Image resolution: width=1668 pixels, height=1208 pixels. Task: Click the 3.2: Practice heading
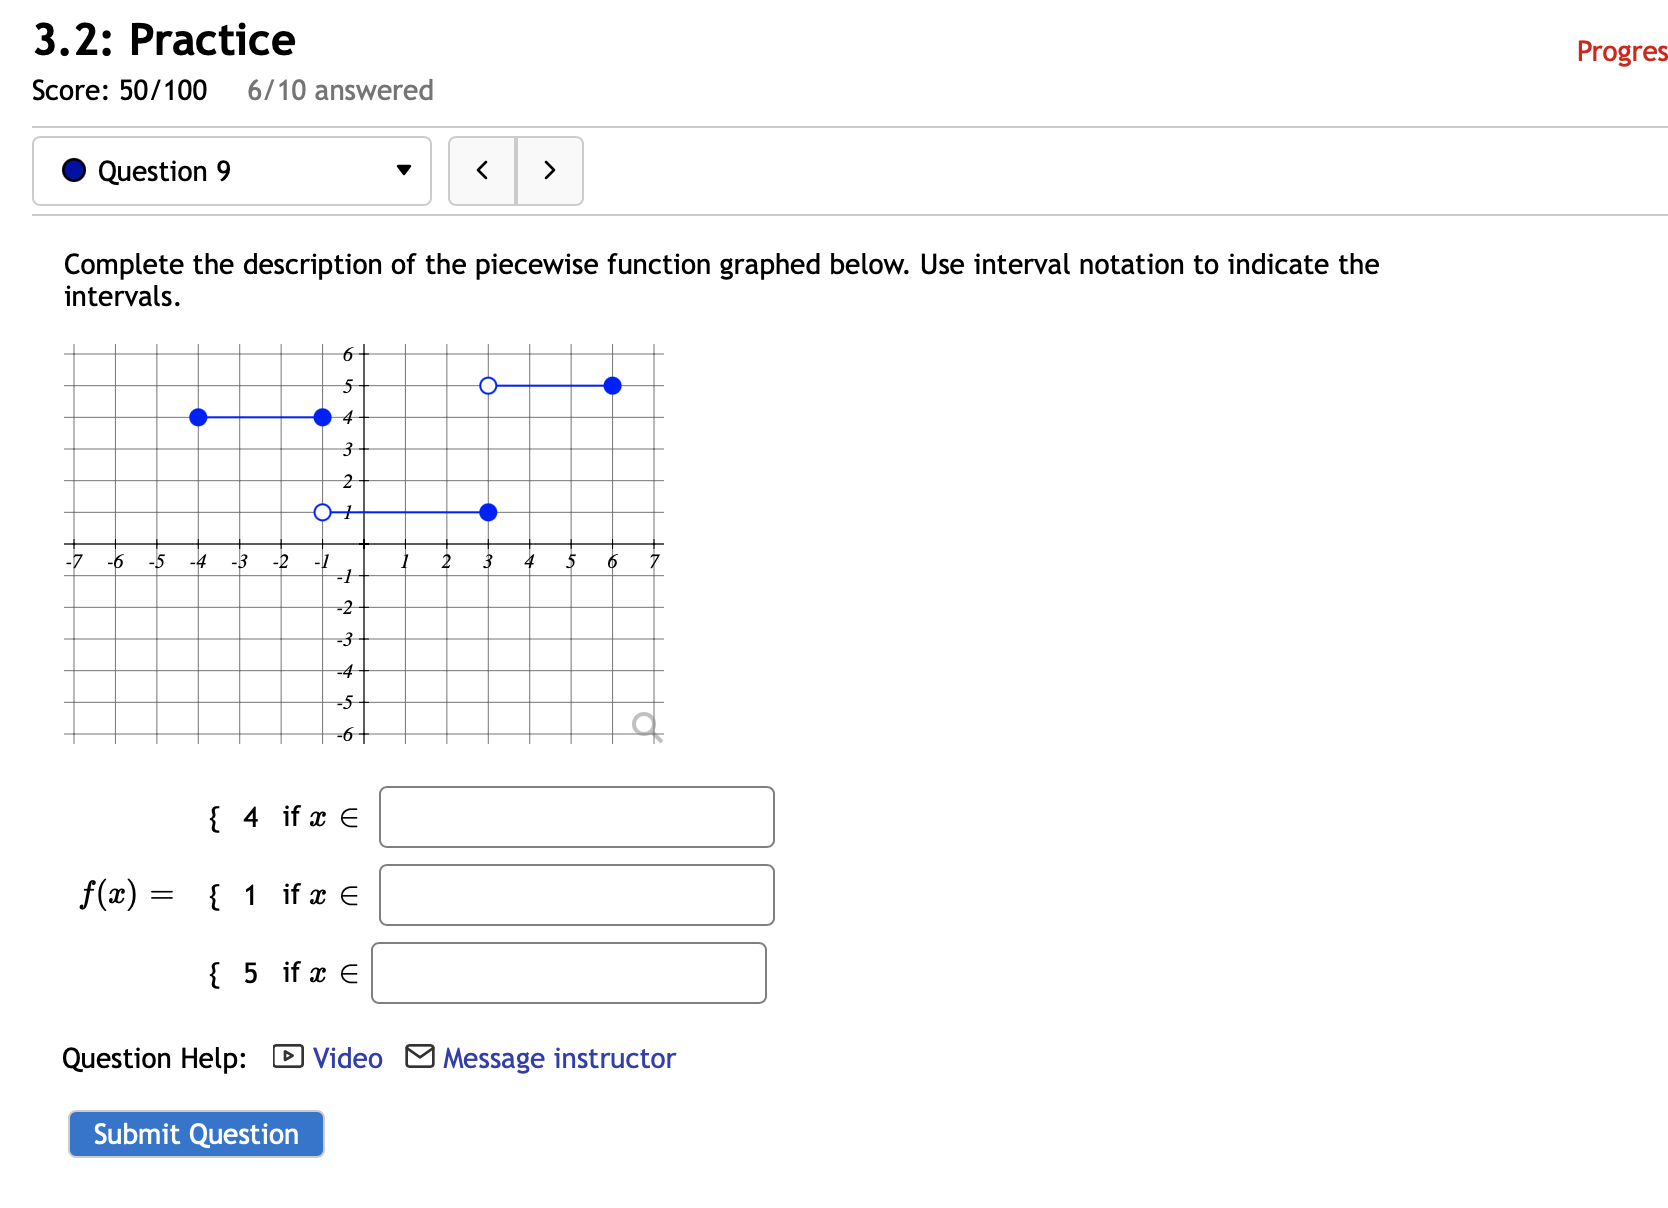pos(164,38)
